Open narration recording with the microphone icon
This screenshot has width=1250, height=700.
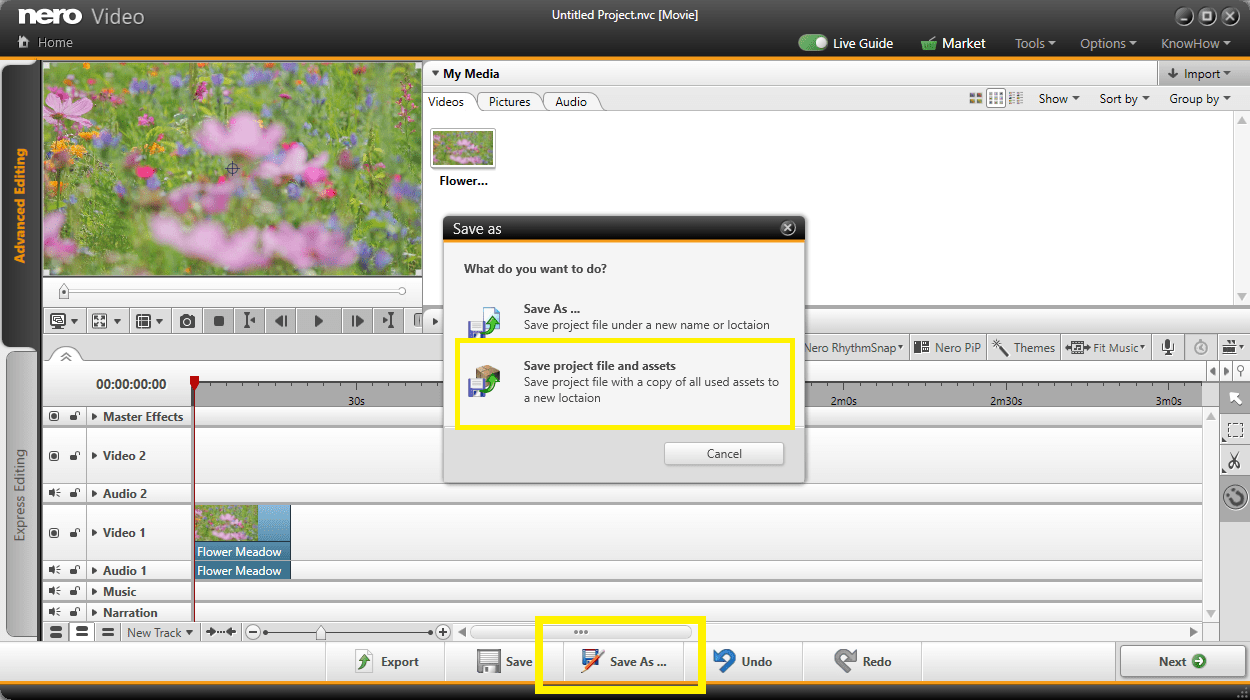pos(1166,347)
